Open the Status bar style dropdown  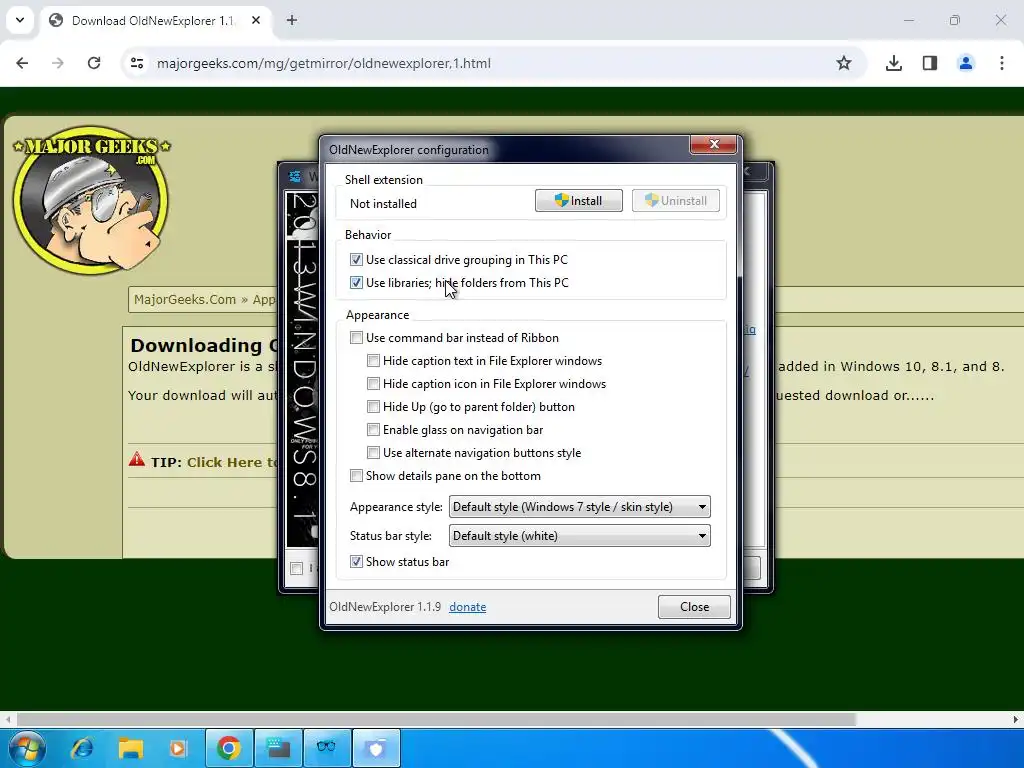tap(579, 536)
